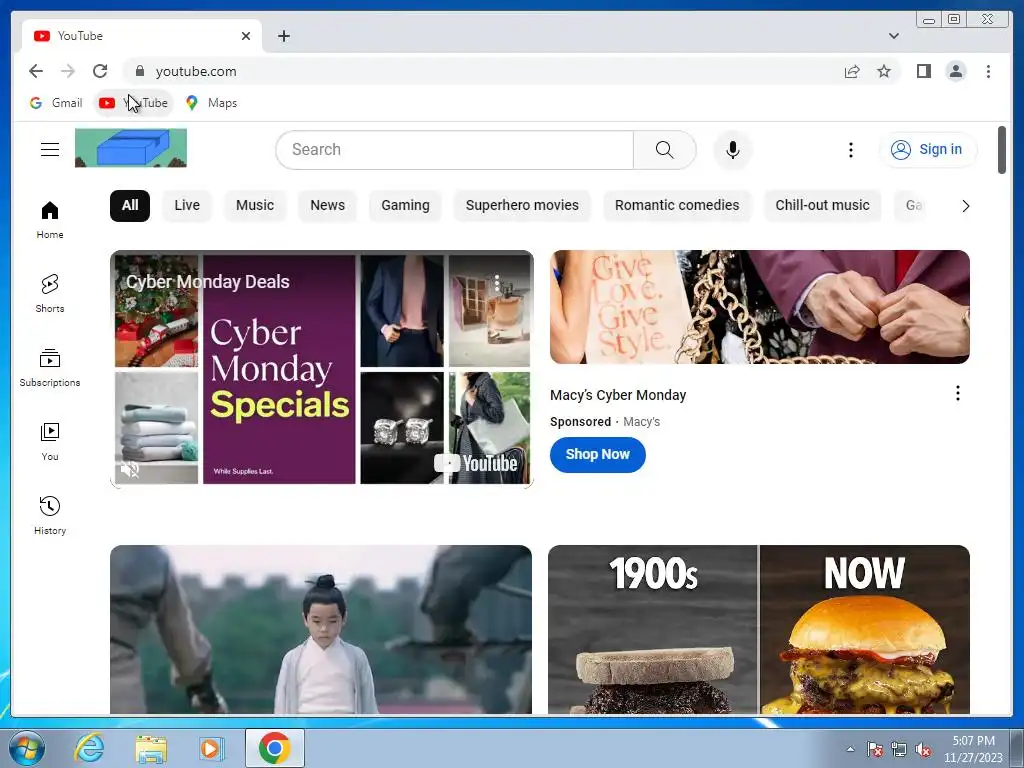Image resolution: width=1024 pixels, height=768 pixels.
Task: Select the News category chip
Action: [327, 206]
